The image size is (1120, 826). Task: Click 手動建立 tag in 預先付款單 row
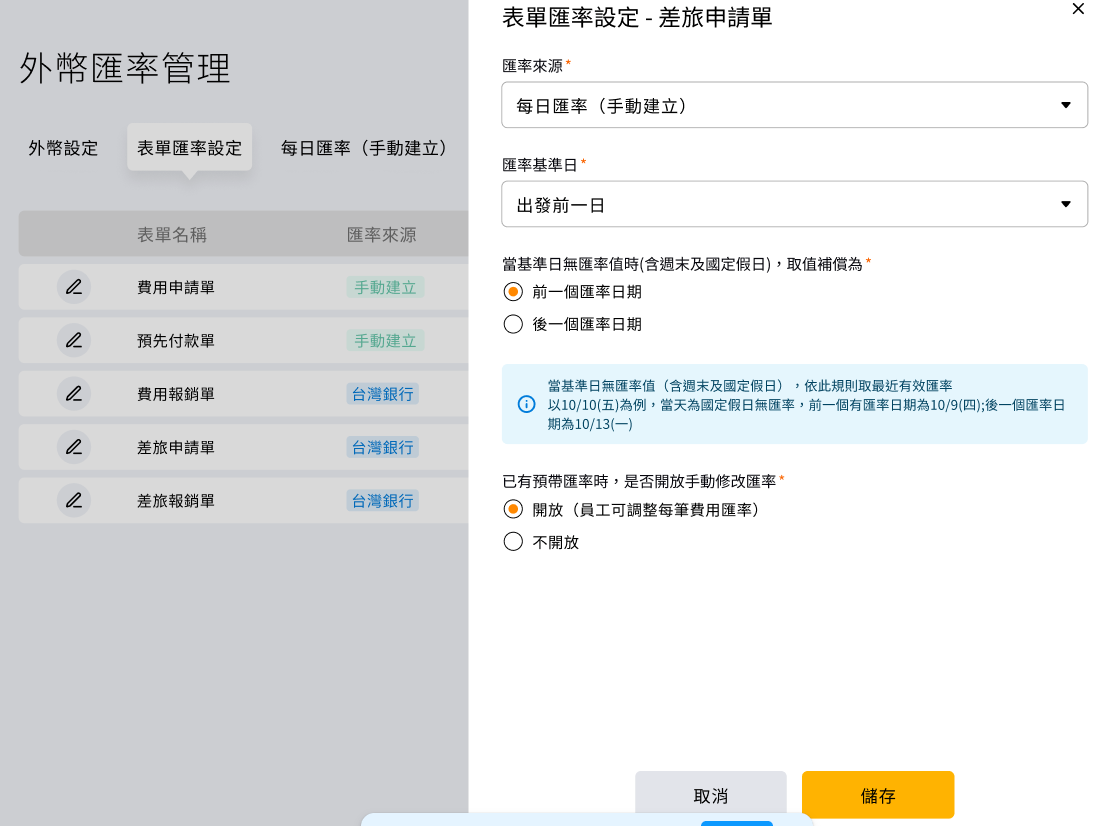(385, 340)
